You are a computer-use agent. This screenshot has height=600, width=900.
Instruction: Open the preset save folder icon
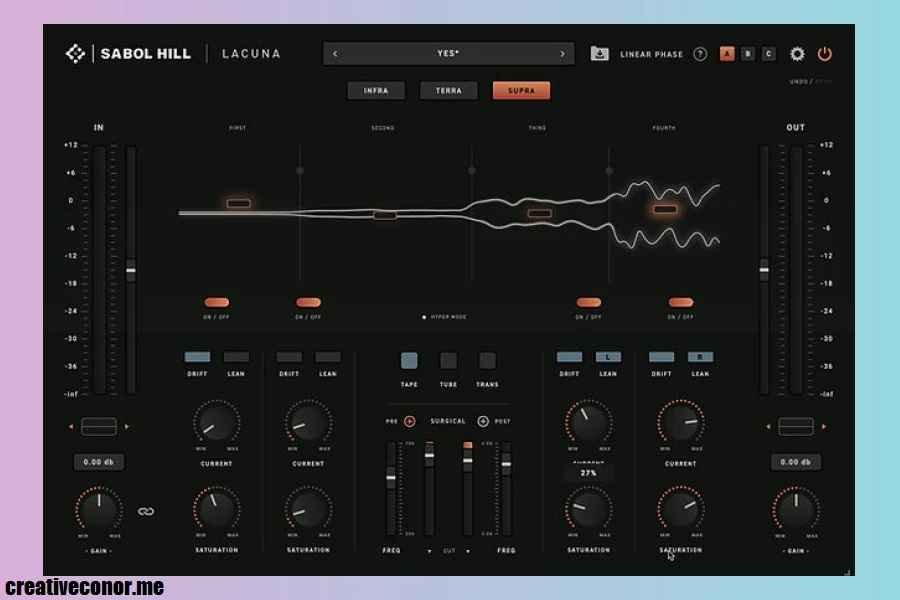tap(599, 53)
